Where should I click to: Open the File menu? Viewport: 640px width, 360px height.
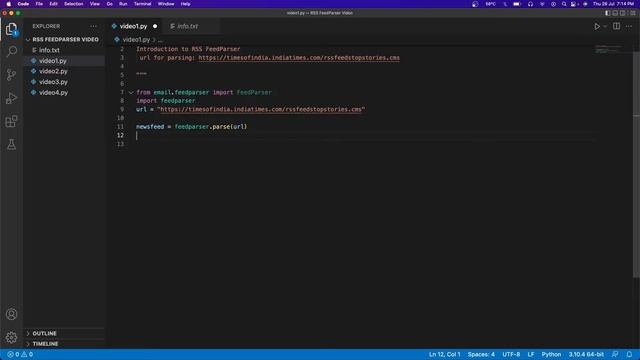39,4
